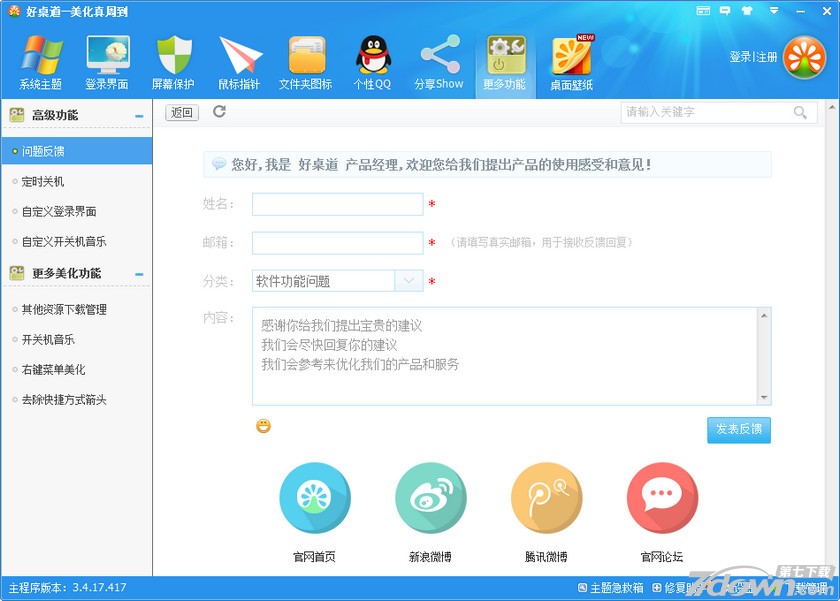Open the 分享Show section

click(x=439, y=63)
